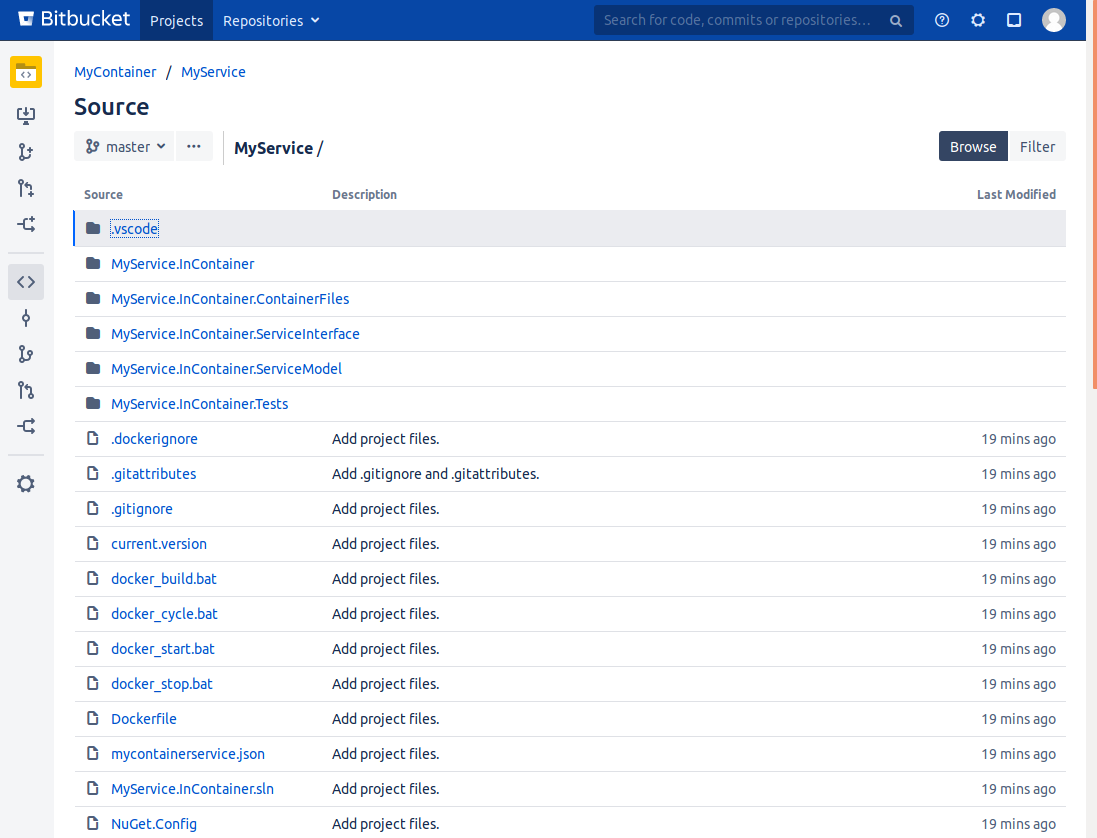Open the master branch selector dropdown arrow

pos(162,146)
